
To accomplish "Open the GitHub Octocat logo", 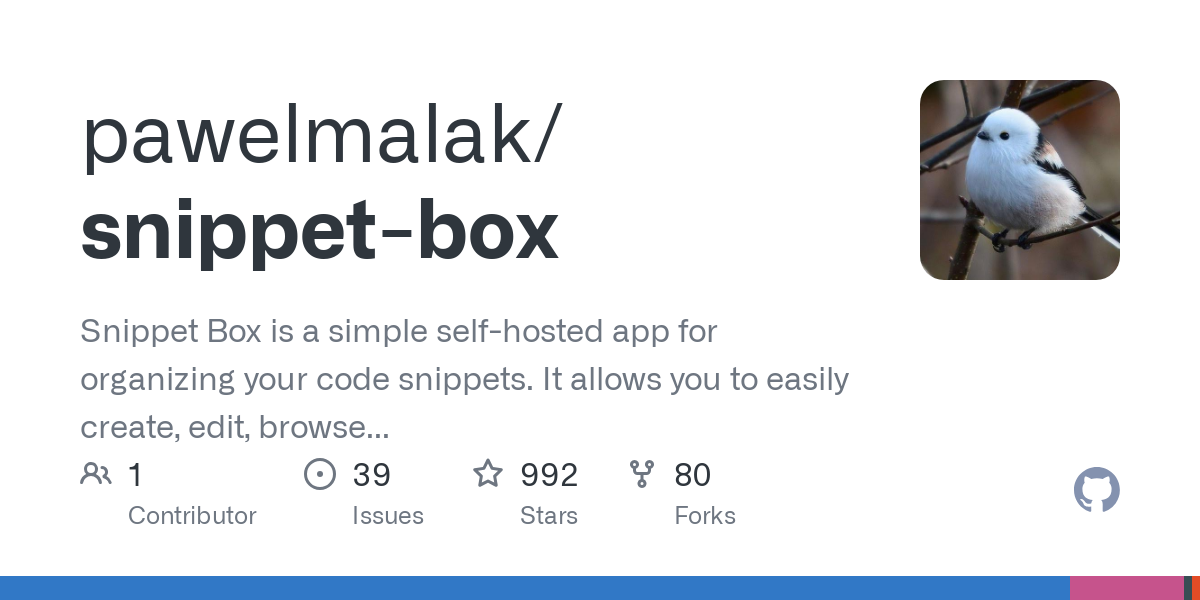I will click(1097, 490).
